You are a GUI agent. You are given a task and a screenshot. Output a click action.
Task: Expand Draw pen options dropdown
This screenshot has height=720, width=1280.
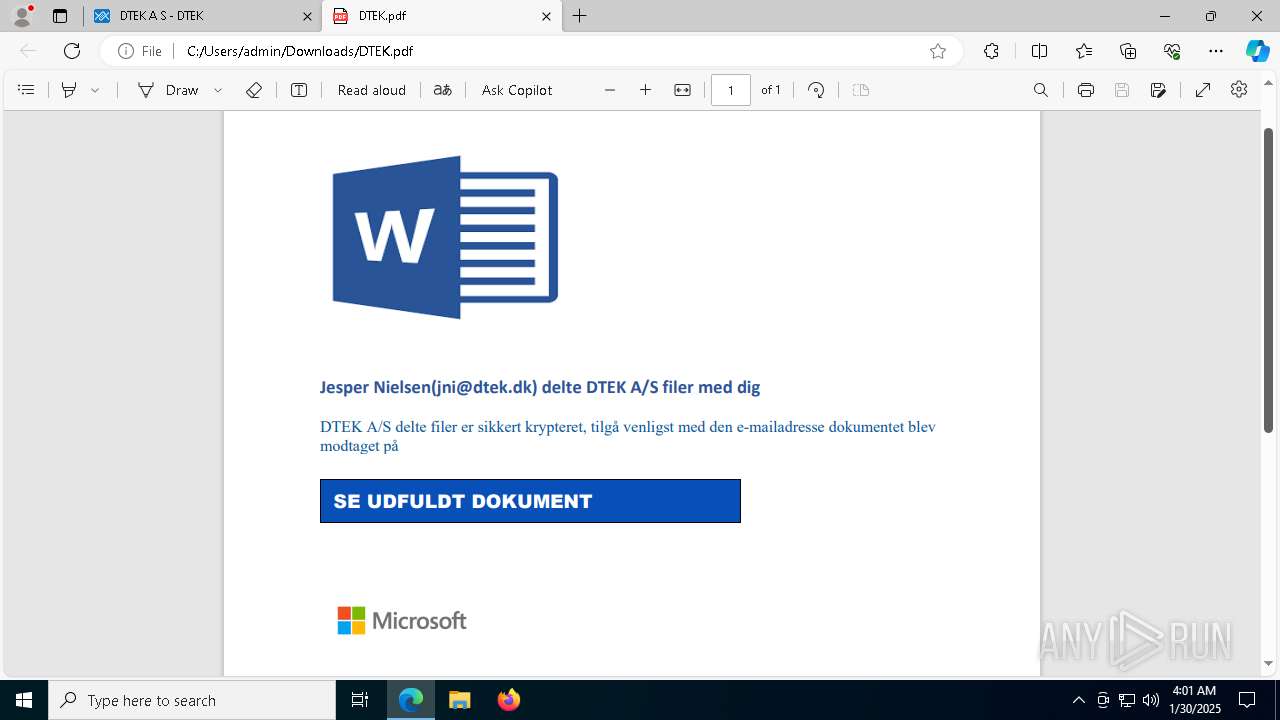[x=218, y=90]
